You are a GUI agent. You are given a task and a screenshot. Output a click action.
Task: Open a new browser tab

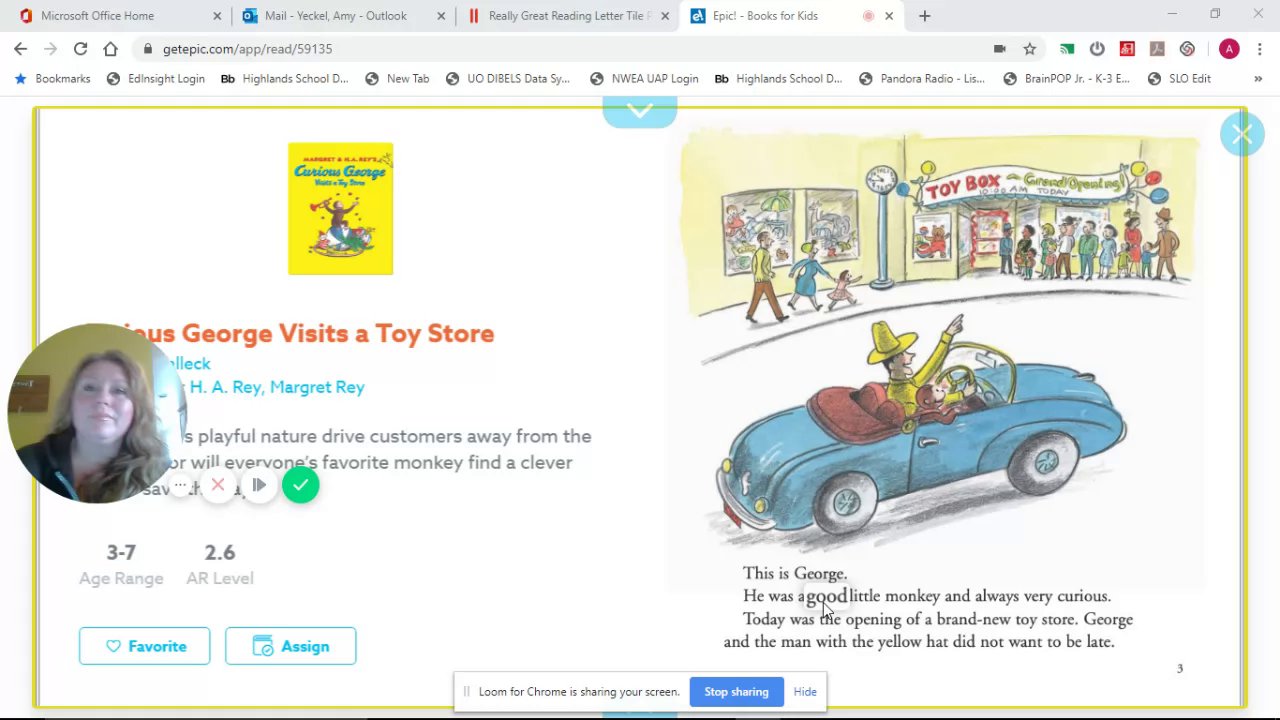tap(925, 16)
